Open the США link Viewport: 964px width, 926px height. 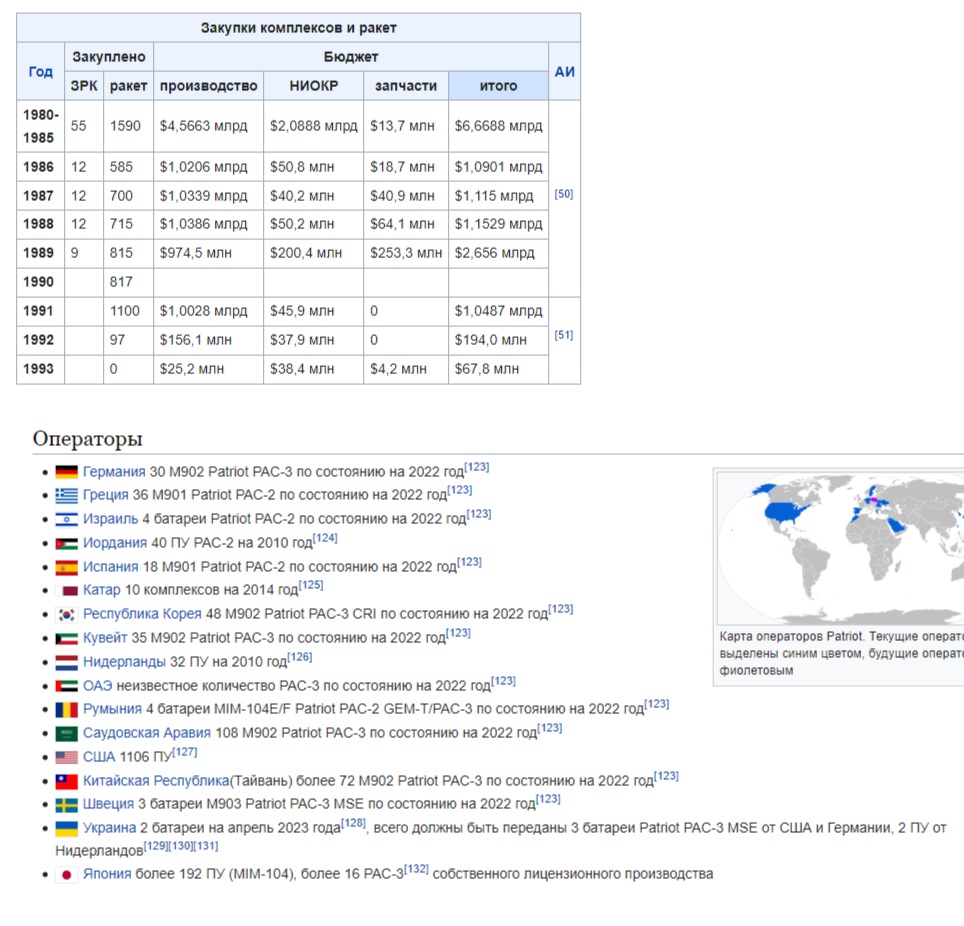[99, 757]
